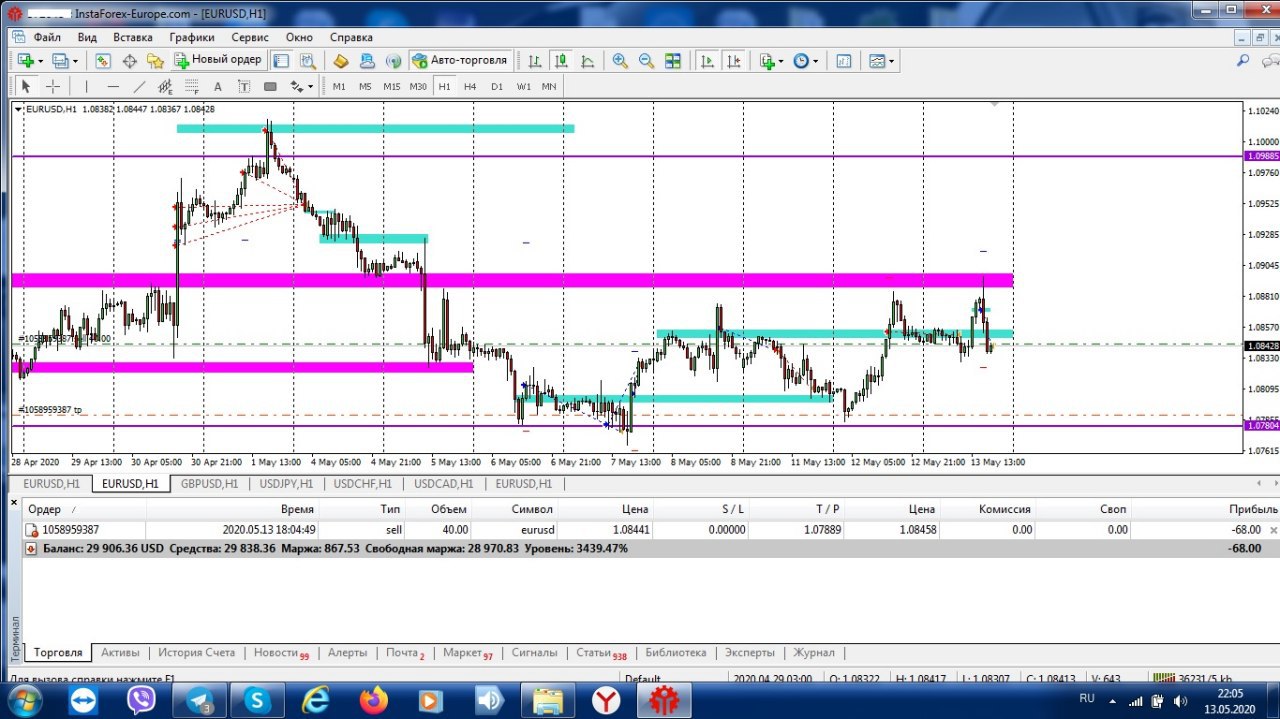Select the equidistant channel tool
Viewport: 1280px width, 719px height.
(166, 86)
